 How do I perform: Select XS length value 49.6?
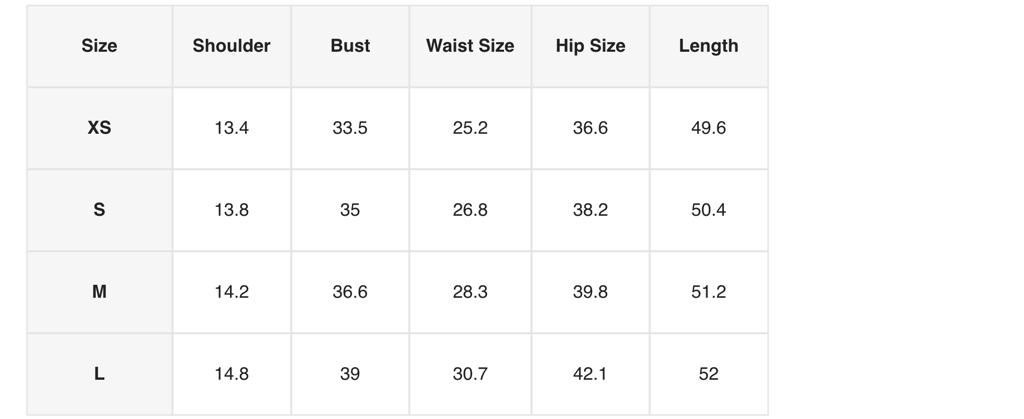708,128
